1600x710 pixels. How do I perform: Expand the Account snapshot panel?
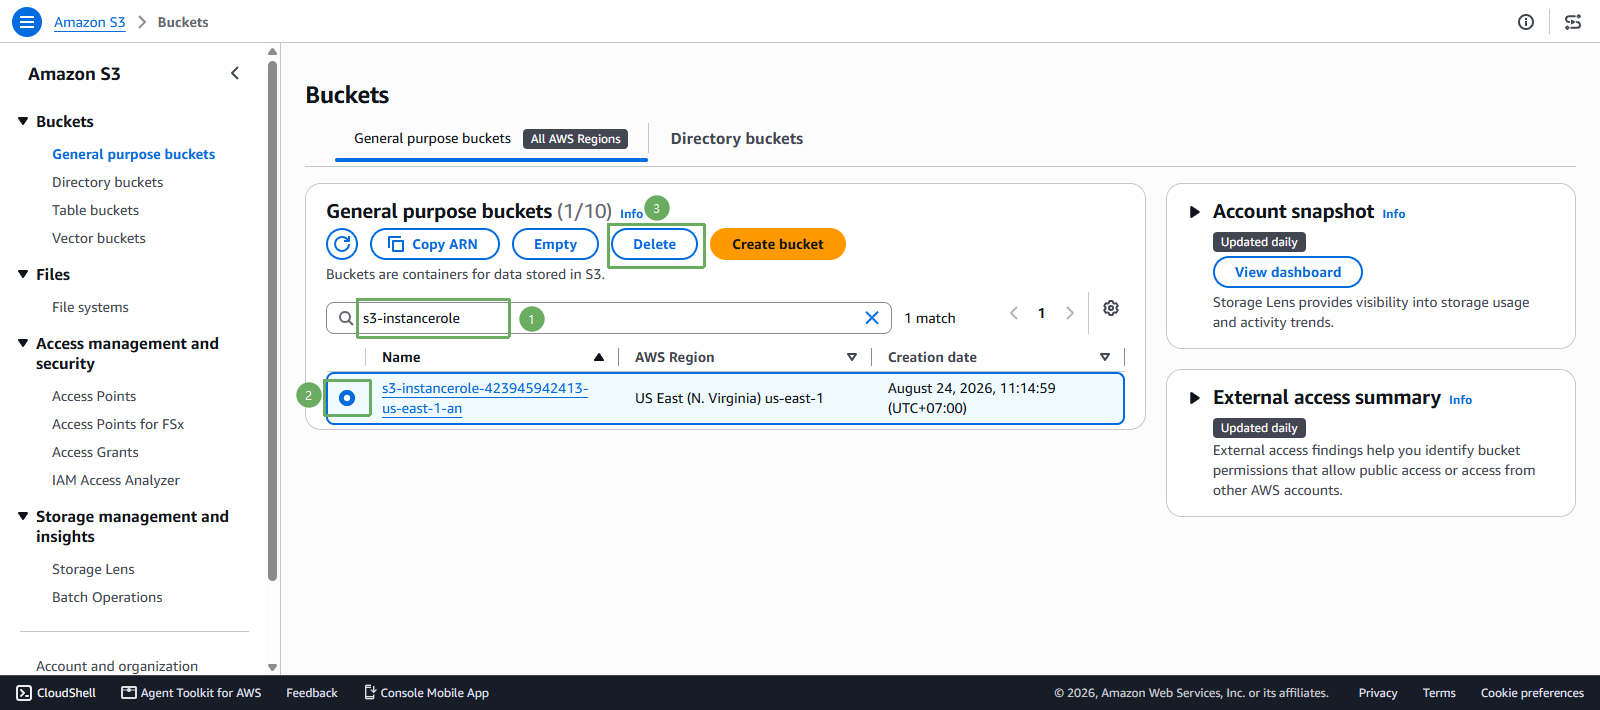pos(1194,212)
